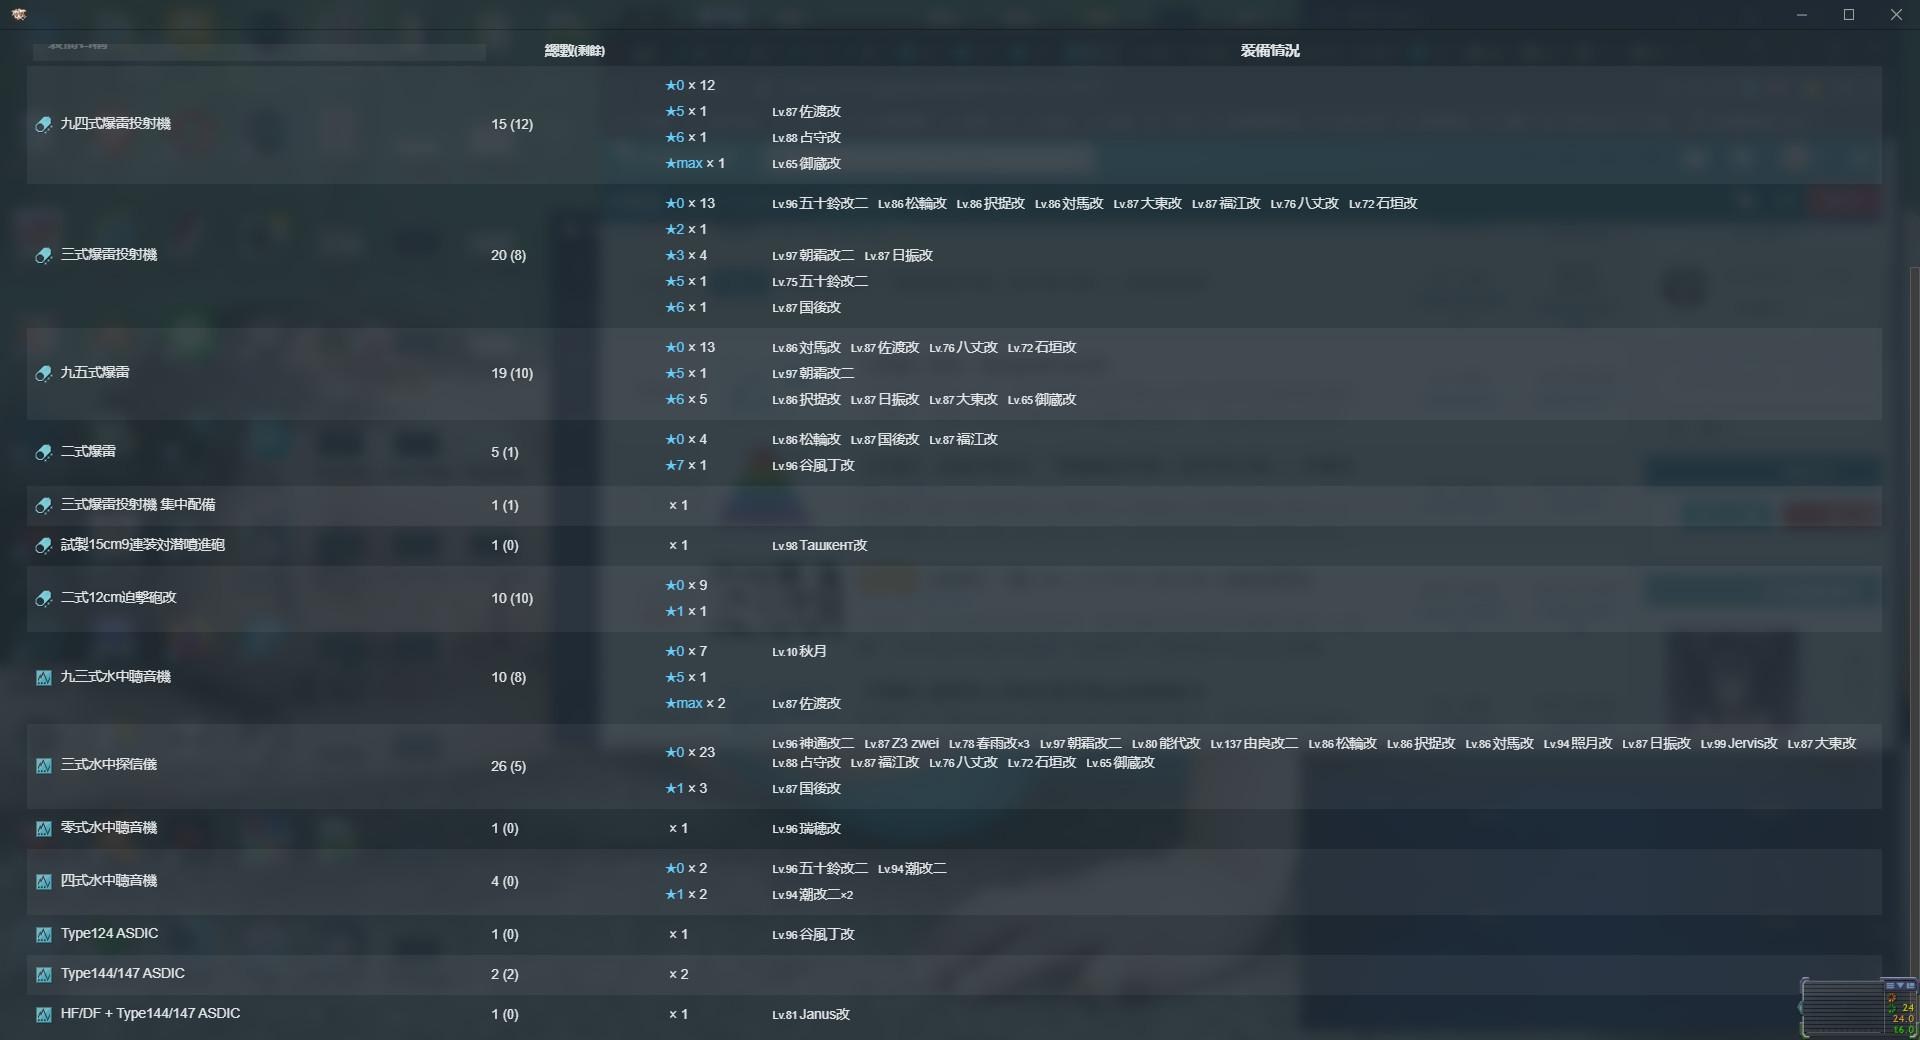The height and width of the screenshot is (1040, 1920).
Task: Expand the ★max × 1 entry under 九四式爆雷投射機
Action: (x=694, y=162)
